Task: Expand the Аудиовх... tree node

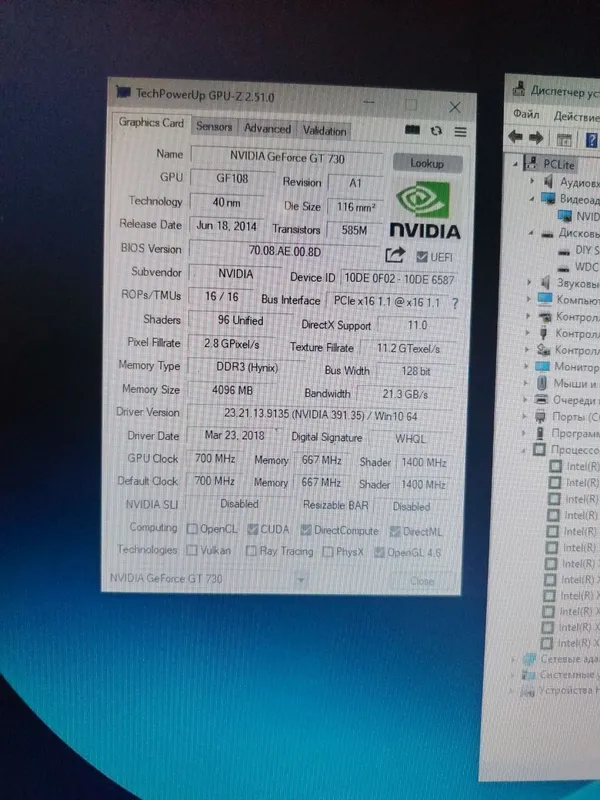Action: tap(532, 181)
